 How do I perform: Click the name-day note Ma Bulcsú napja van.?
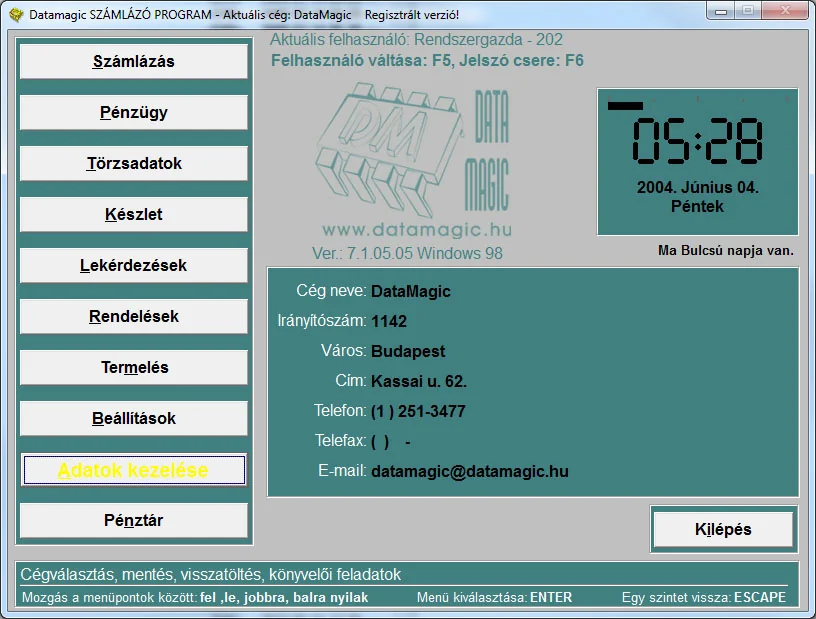click(x=725, y=250)
